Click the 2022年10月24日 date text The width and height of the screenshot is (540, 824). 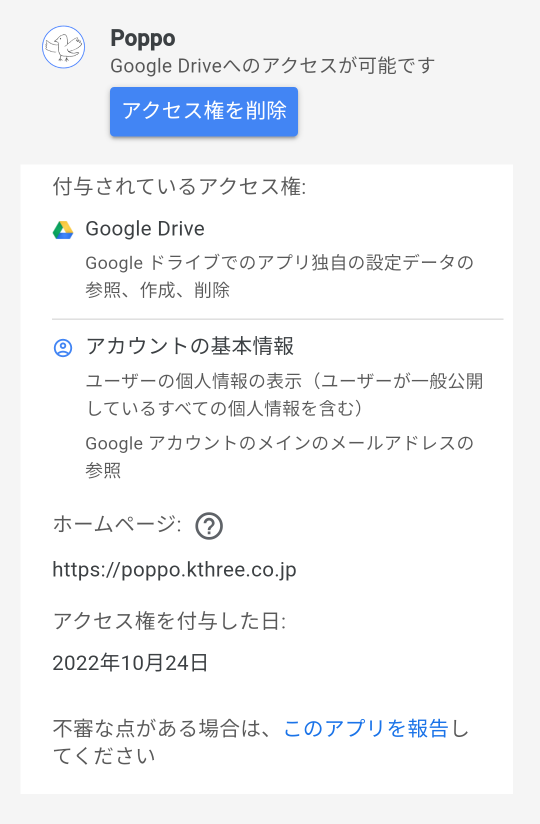click(x=130, y=663)
